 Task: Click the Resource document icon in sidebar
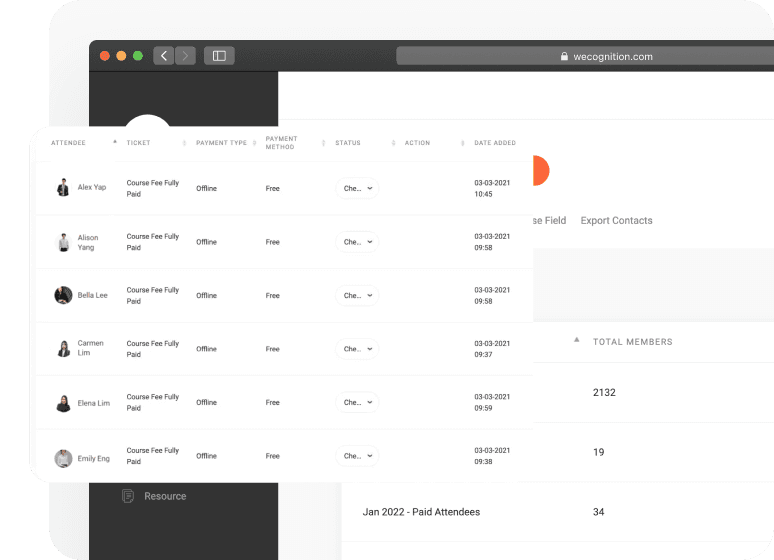[128, 496]
